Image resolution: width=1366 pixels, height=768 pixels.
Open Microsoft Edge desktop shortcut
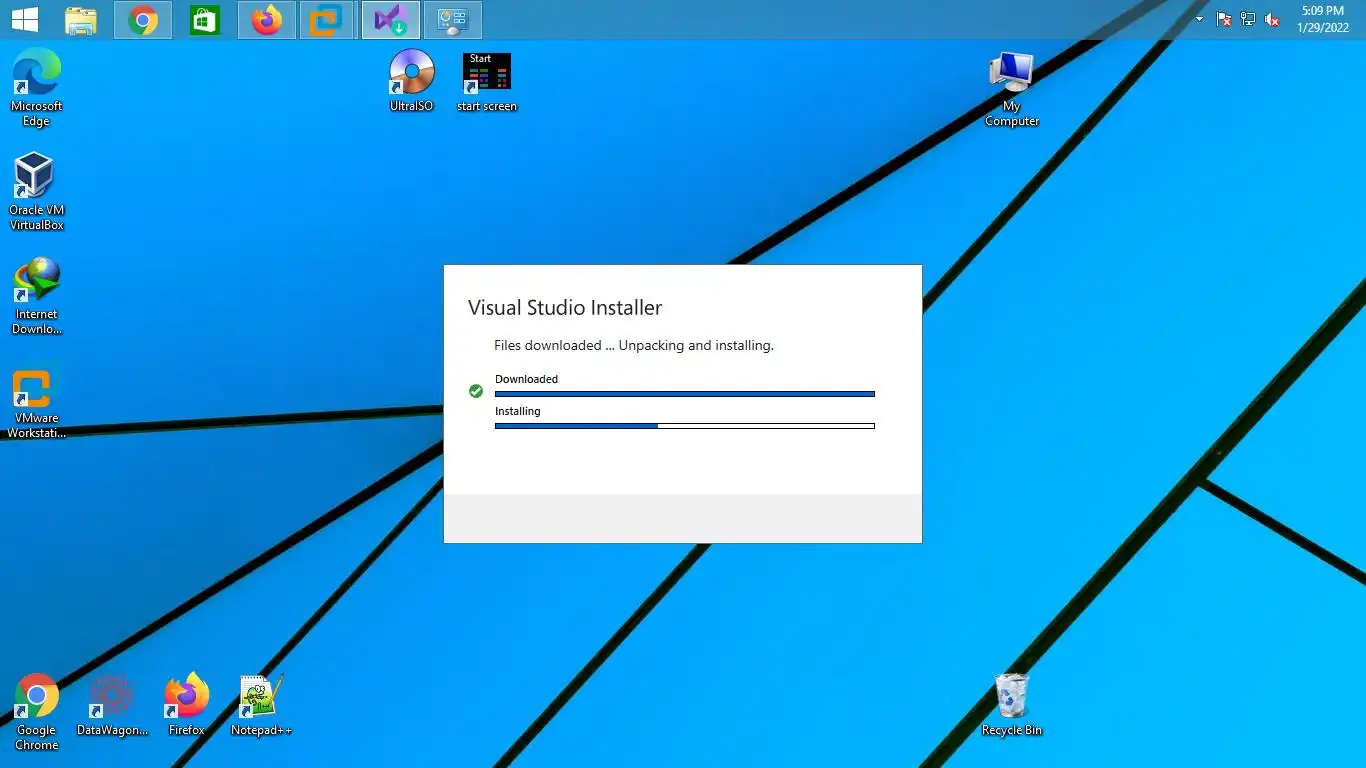[x=37, y=88]
